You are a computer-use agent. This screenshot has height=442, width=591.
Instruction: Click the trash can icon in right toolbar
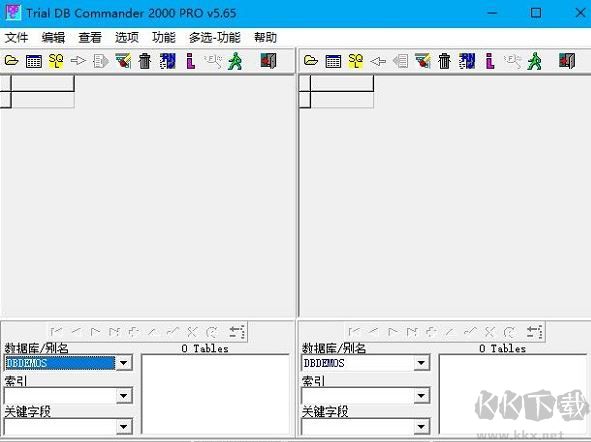444,61
